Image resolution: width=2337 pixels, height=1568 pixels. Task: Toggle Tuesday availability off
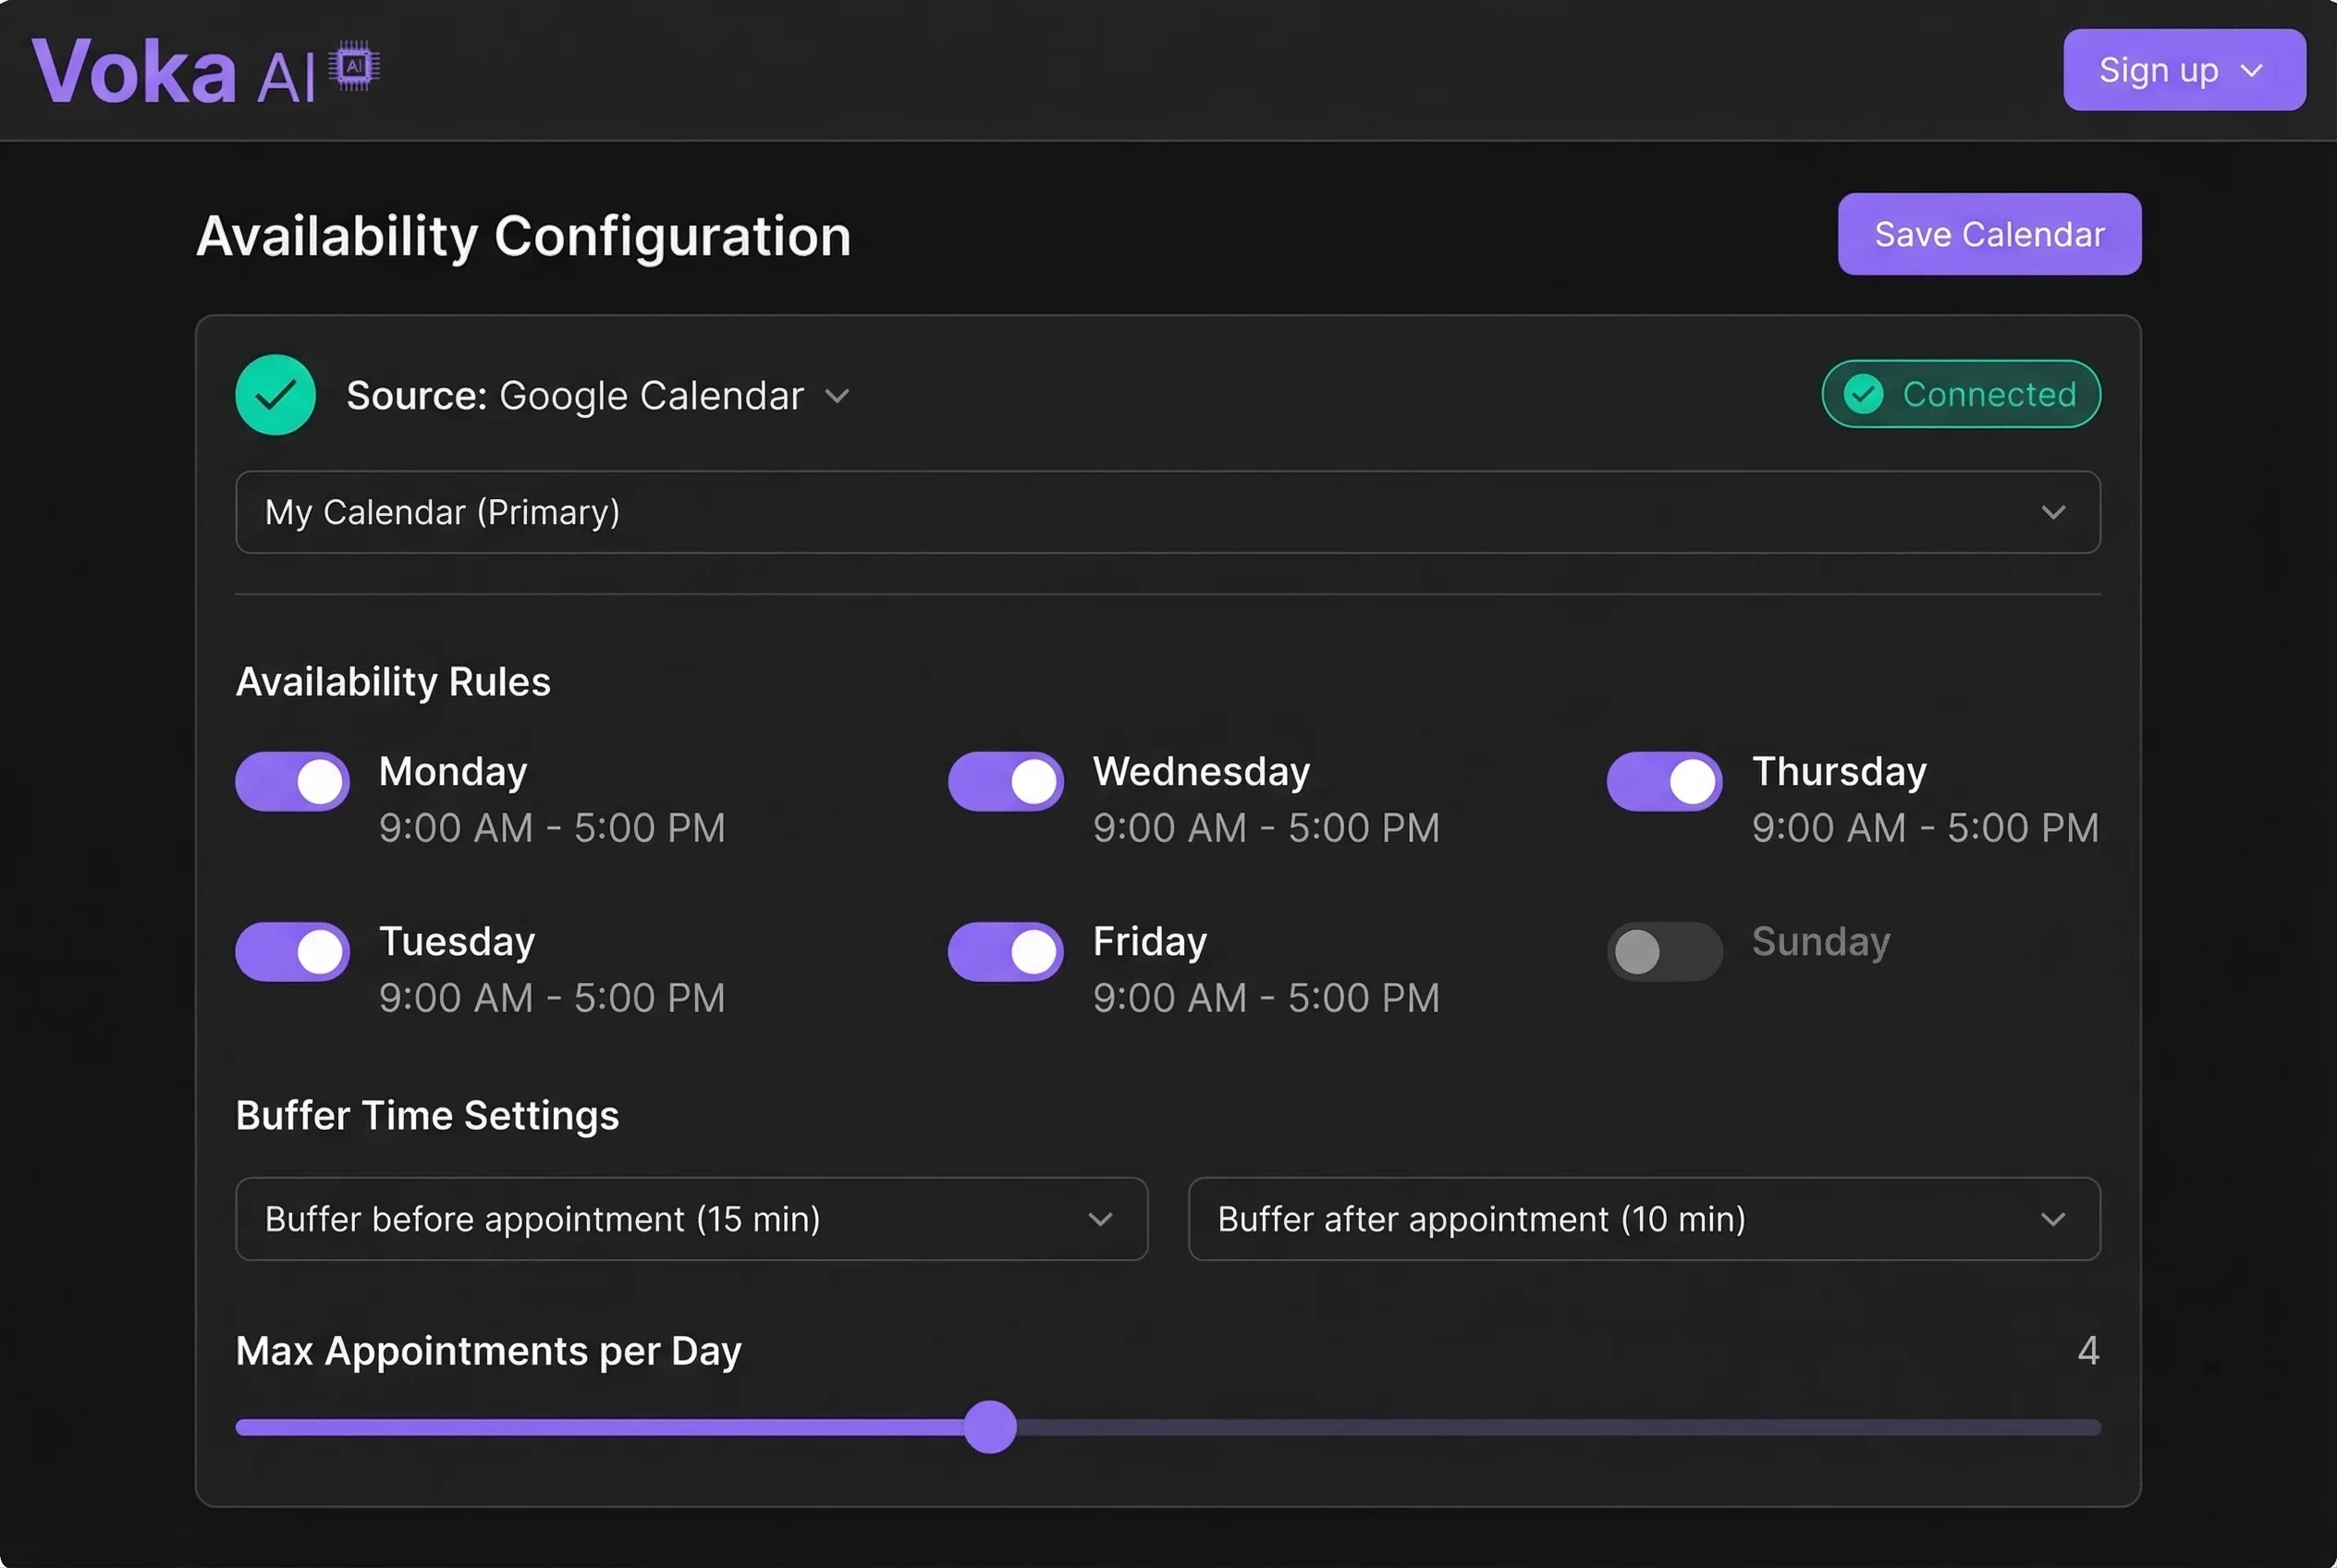click(291, 951)
